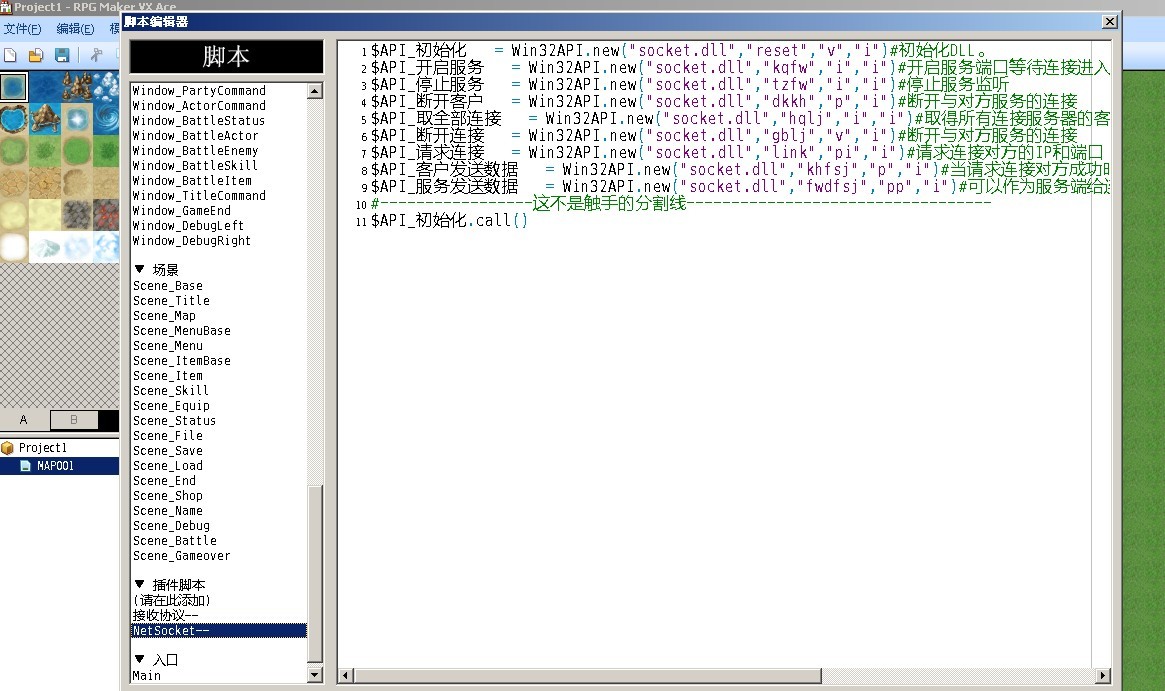The width and height of the screenshot is (1165, 691).
Task: Click the code editor right scroll arrow
Action: [x=1103, y=675]
